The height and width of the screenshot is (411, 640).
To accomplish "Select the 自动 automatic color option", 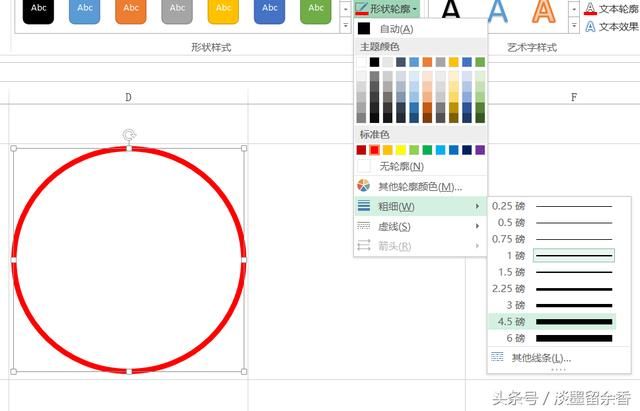I will (396, 29).
